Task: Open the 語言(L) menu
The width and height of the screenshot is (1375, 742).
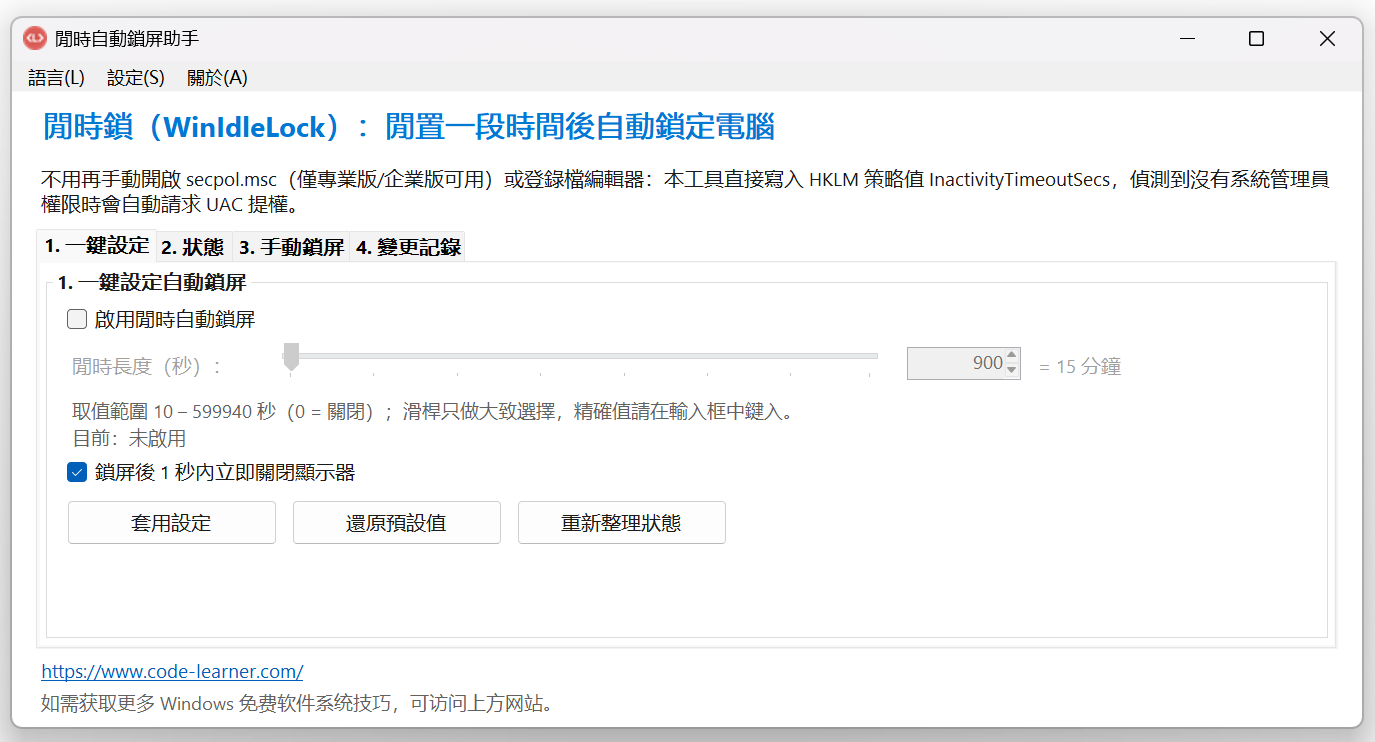Action: coord(56,77)
